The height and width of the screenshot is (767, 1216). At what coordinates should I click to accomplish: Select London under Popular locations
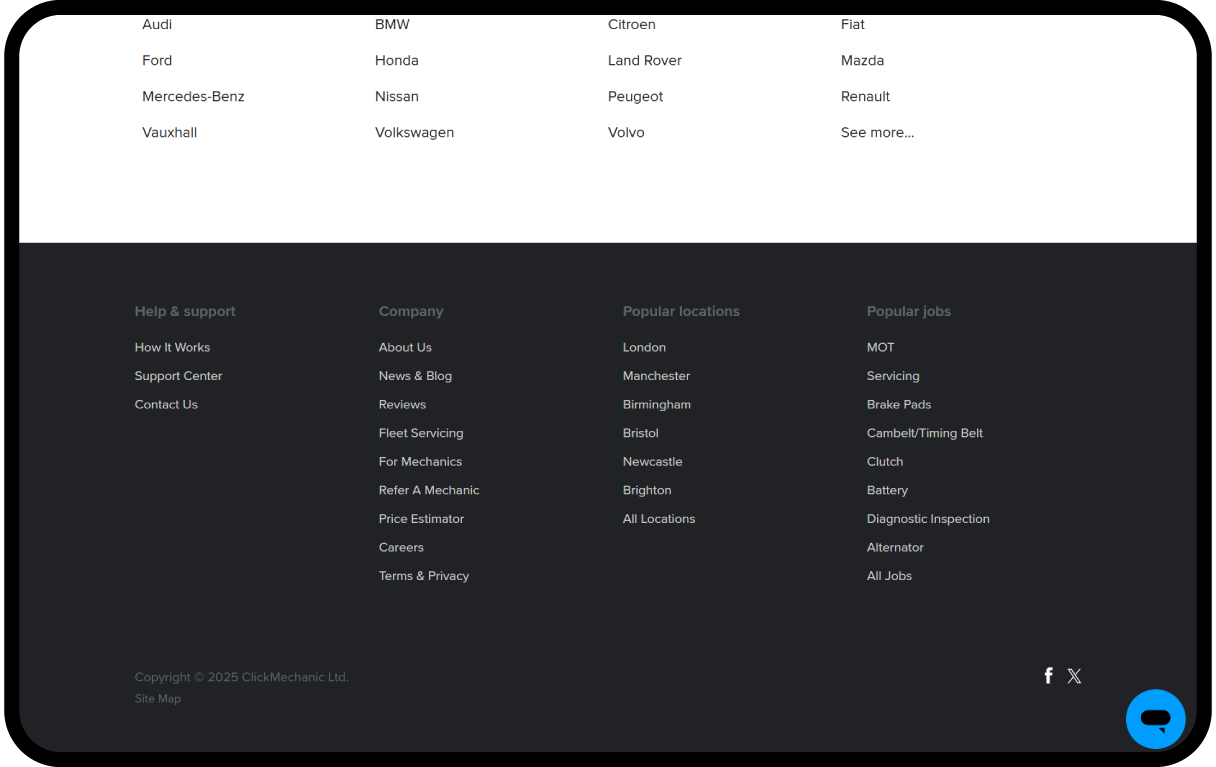pyautogui.click(x=644, y=347)
